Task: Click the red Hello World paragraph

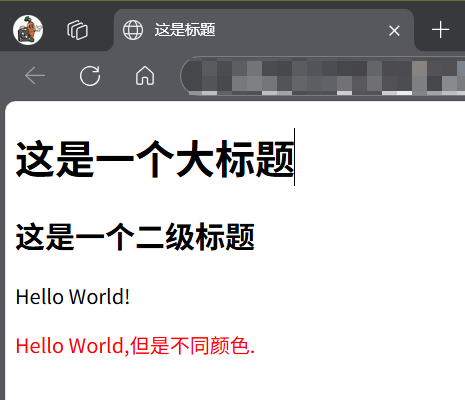Action: 135,346
